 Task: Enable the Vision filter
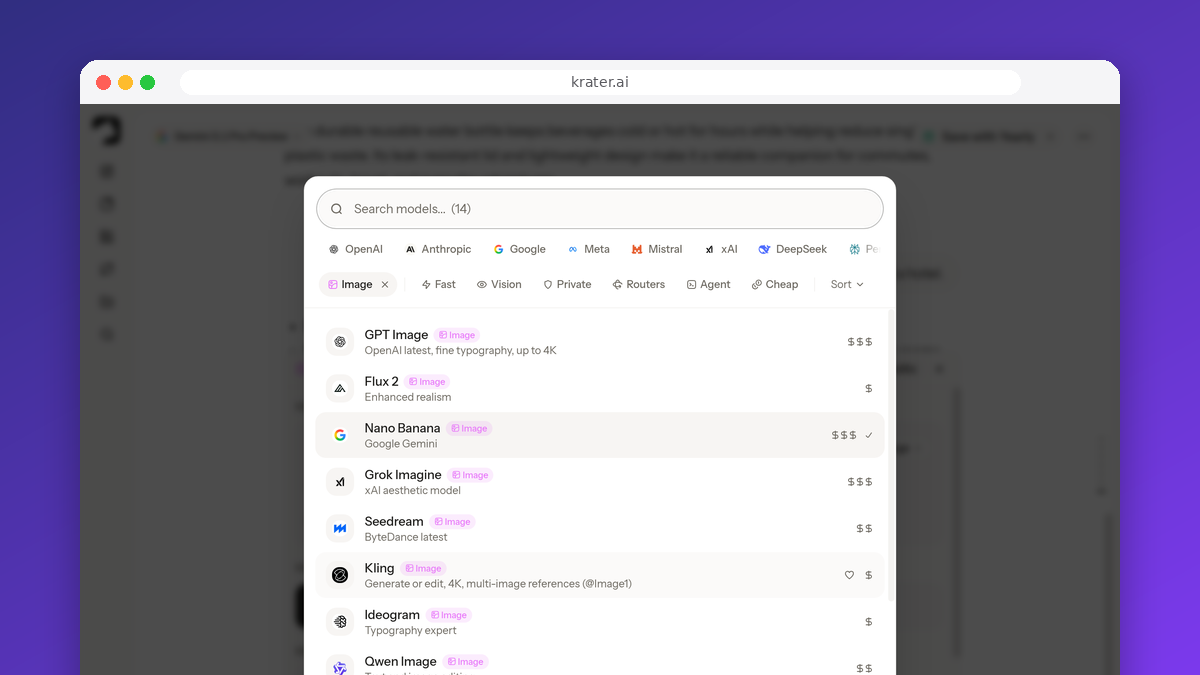pyautogui.click(x=499, y=285)
